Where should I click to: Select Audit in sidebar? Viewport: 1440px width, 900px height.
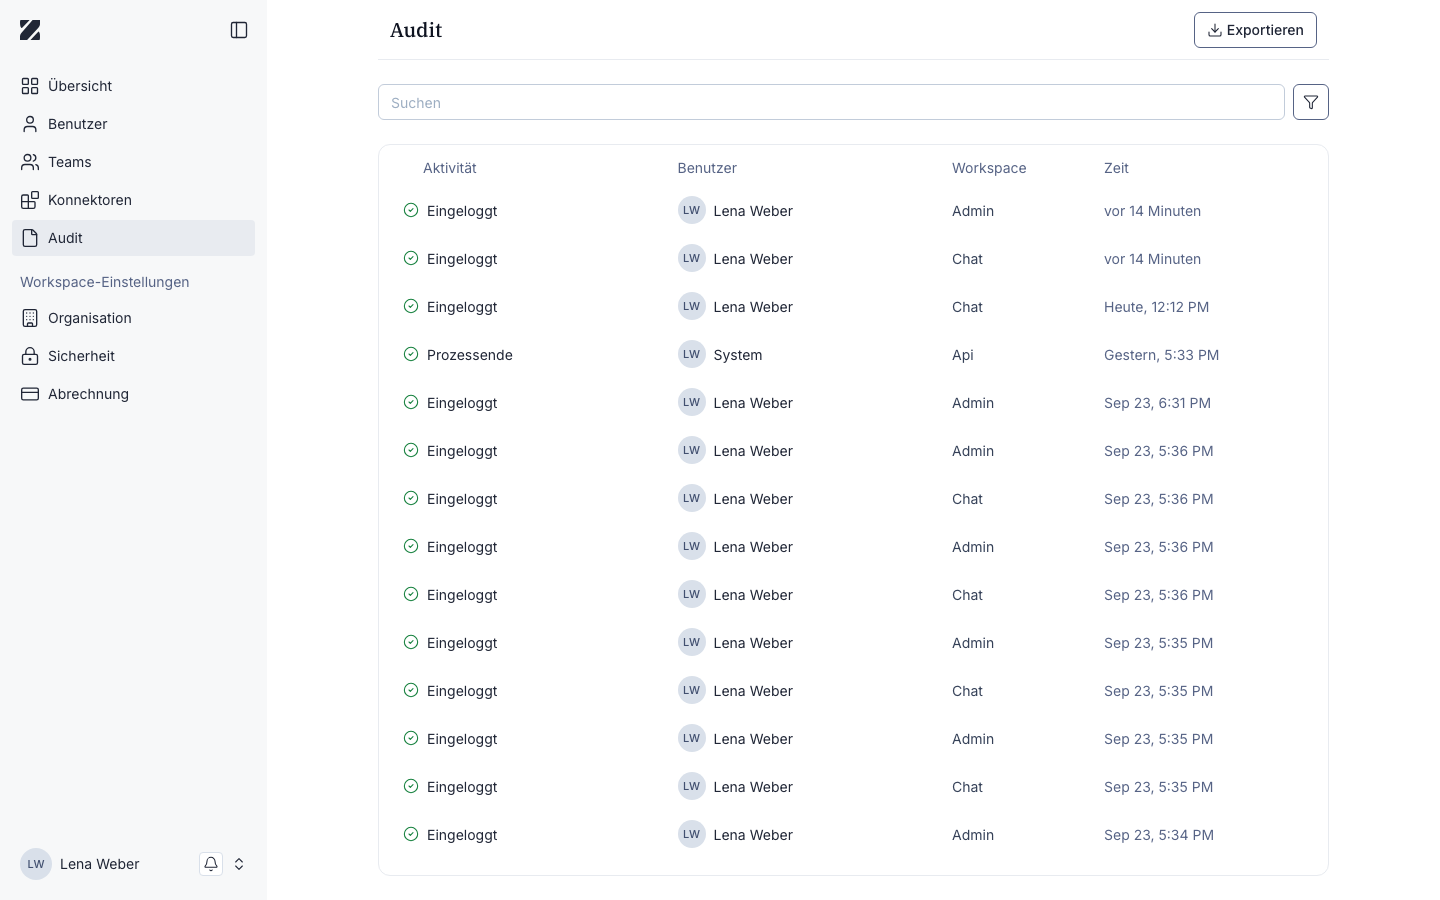click(133, 238)
